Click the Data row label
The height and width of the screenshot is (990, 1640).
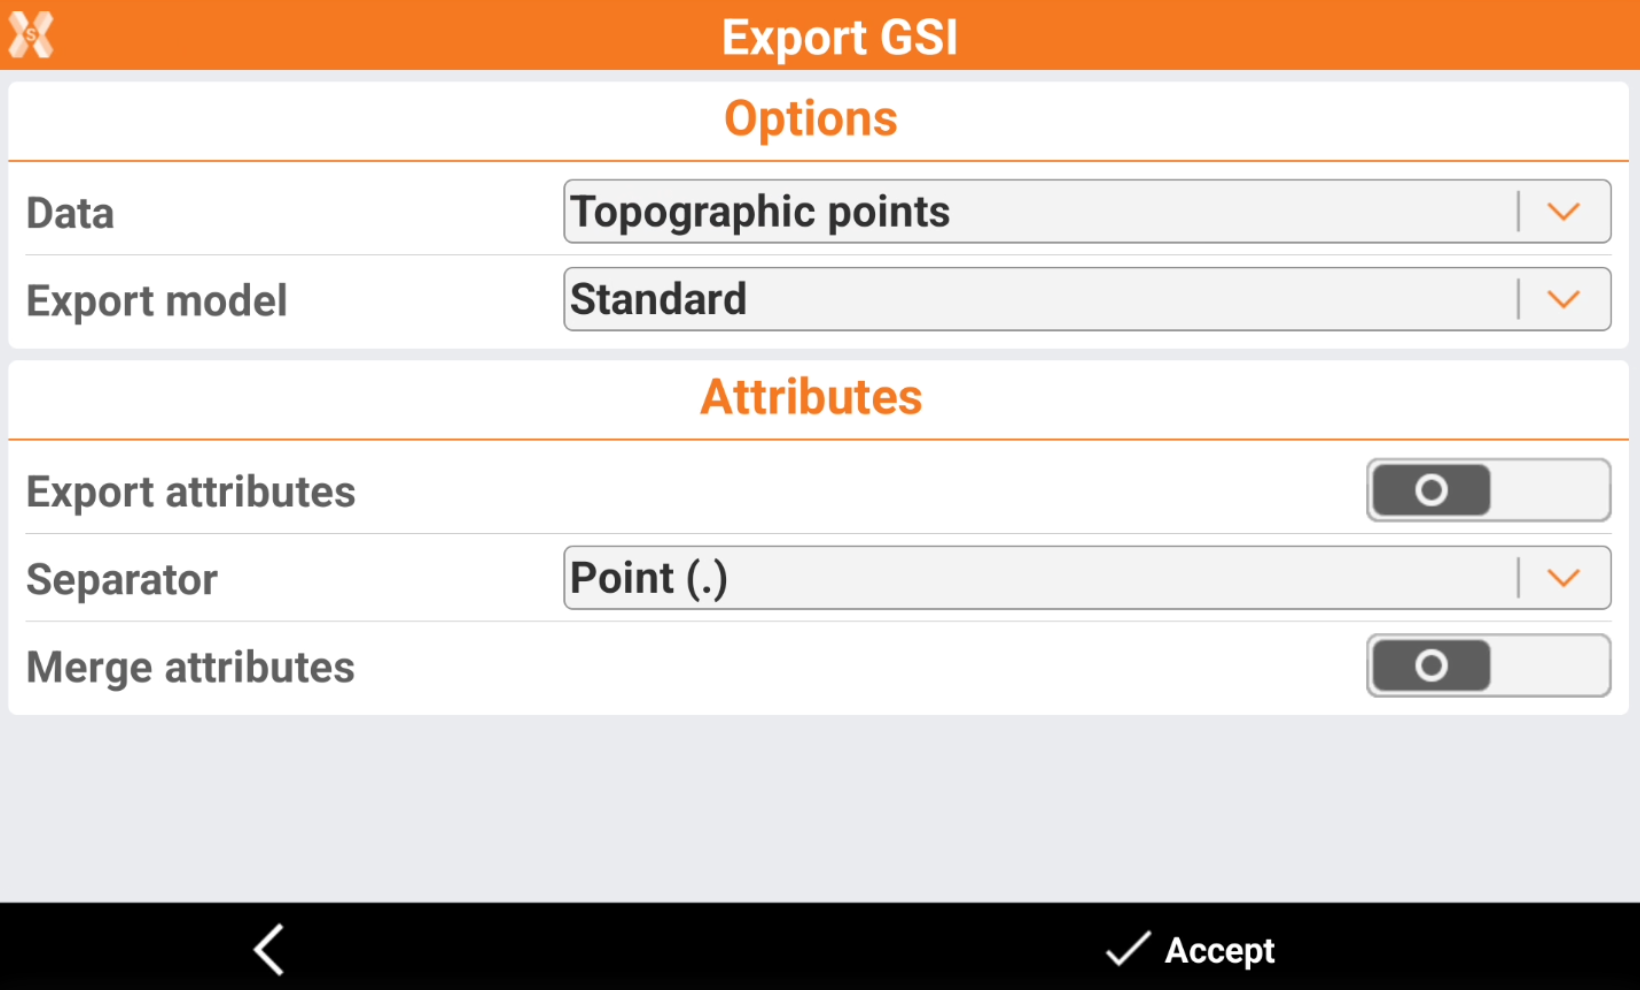[x=70, y=213]
